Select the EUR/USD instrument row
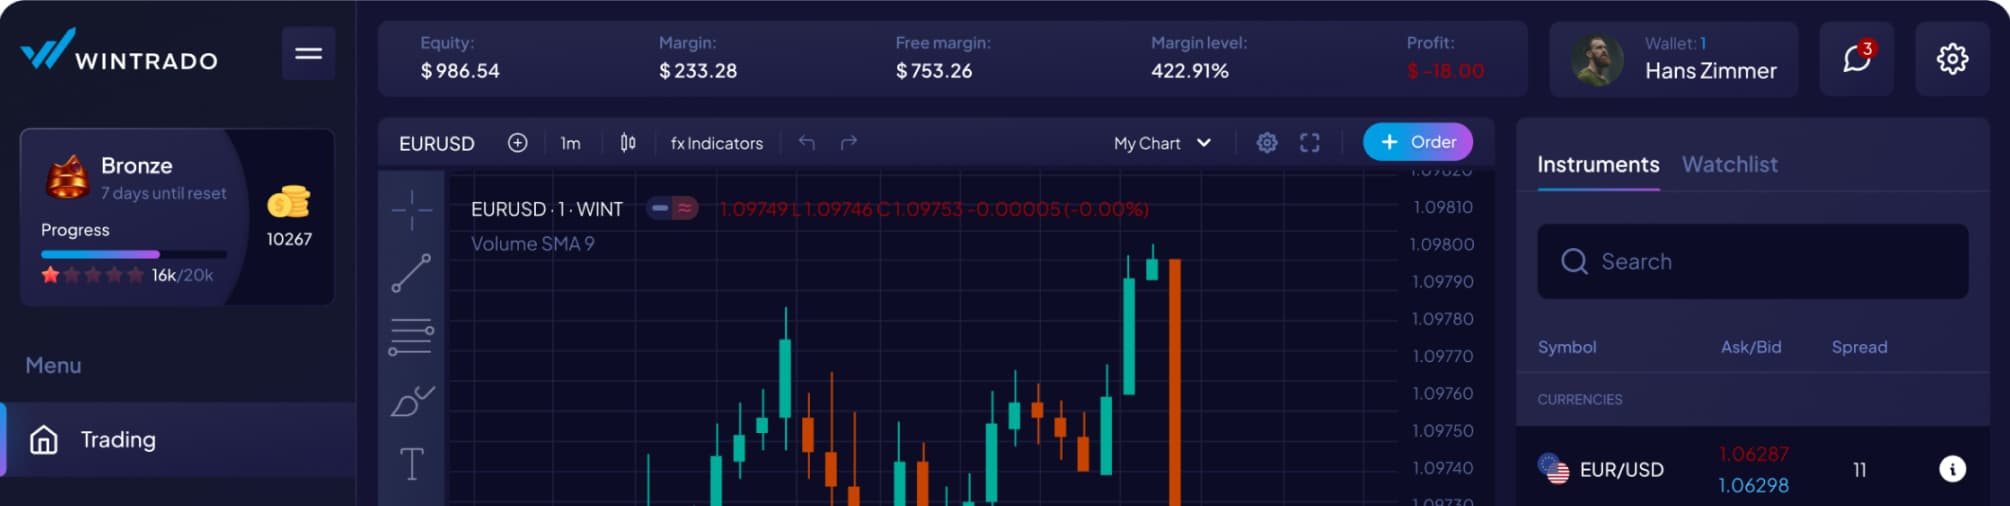Image resolution: width=2010 pixels, height=506 pixels. tap(1752, 468)
